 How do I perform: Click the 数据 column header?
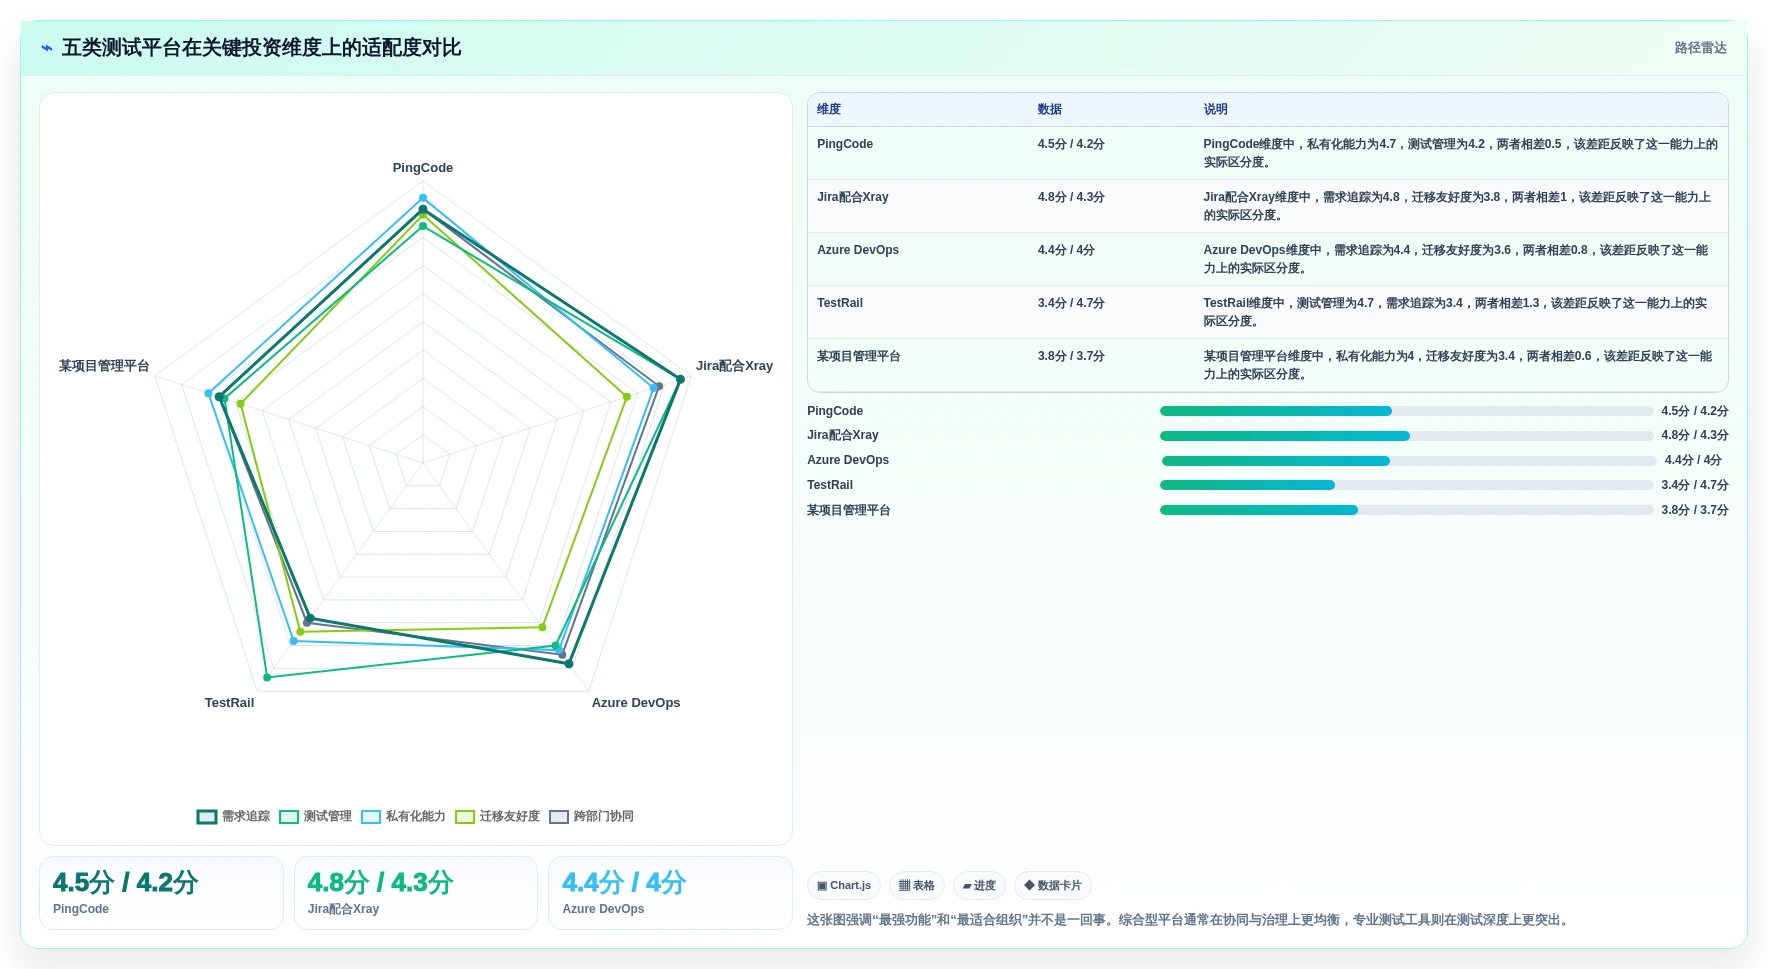click(1049, 110)
